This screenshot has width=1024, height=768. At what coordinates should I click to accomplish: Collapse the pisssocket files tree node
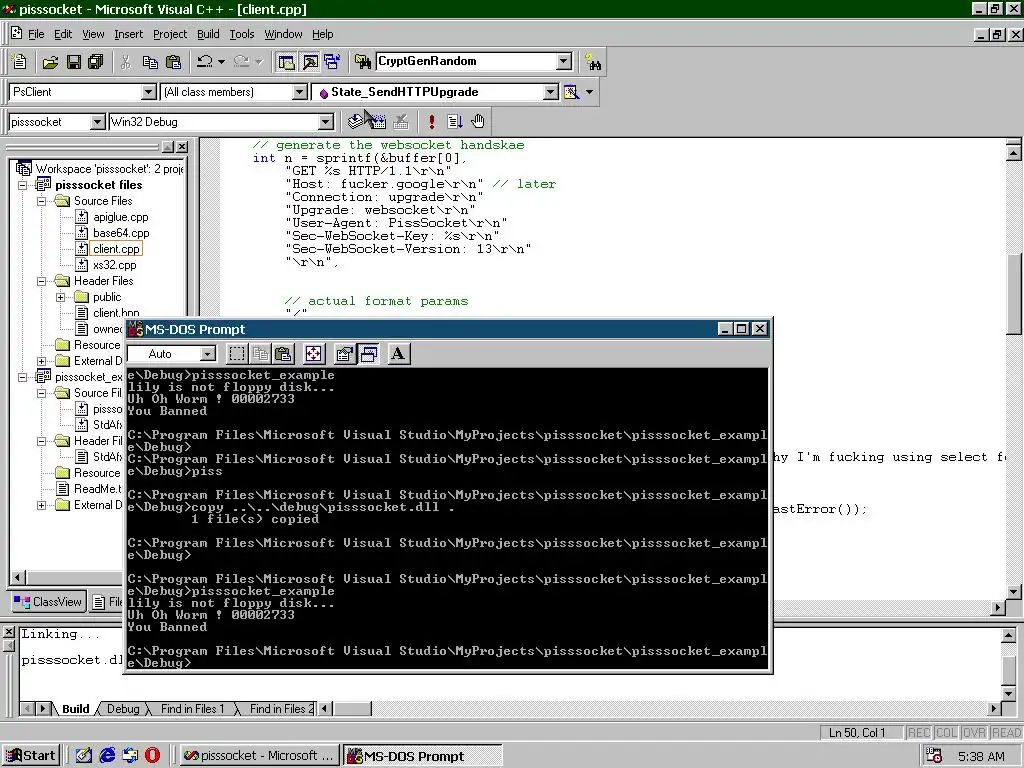[23, 185]
